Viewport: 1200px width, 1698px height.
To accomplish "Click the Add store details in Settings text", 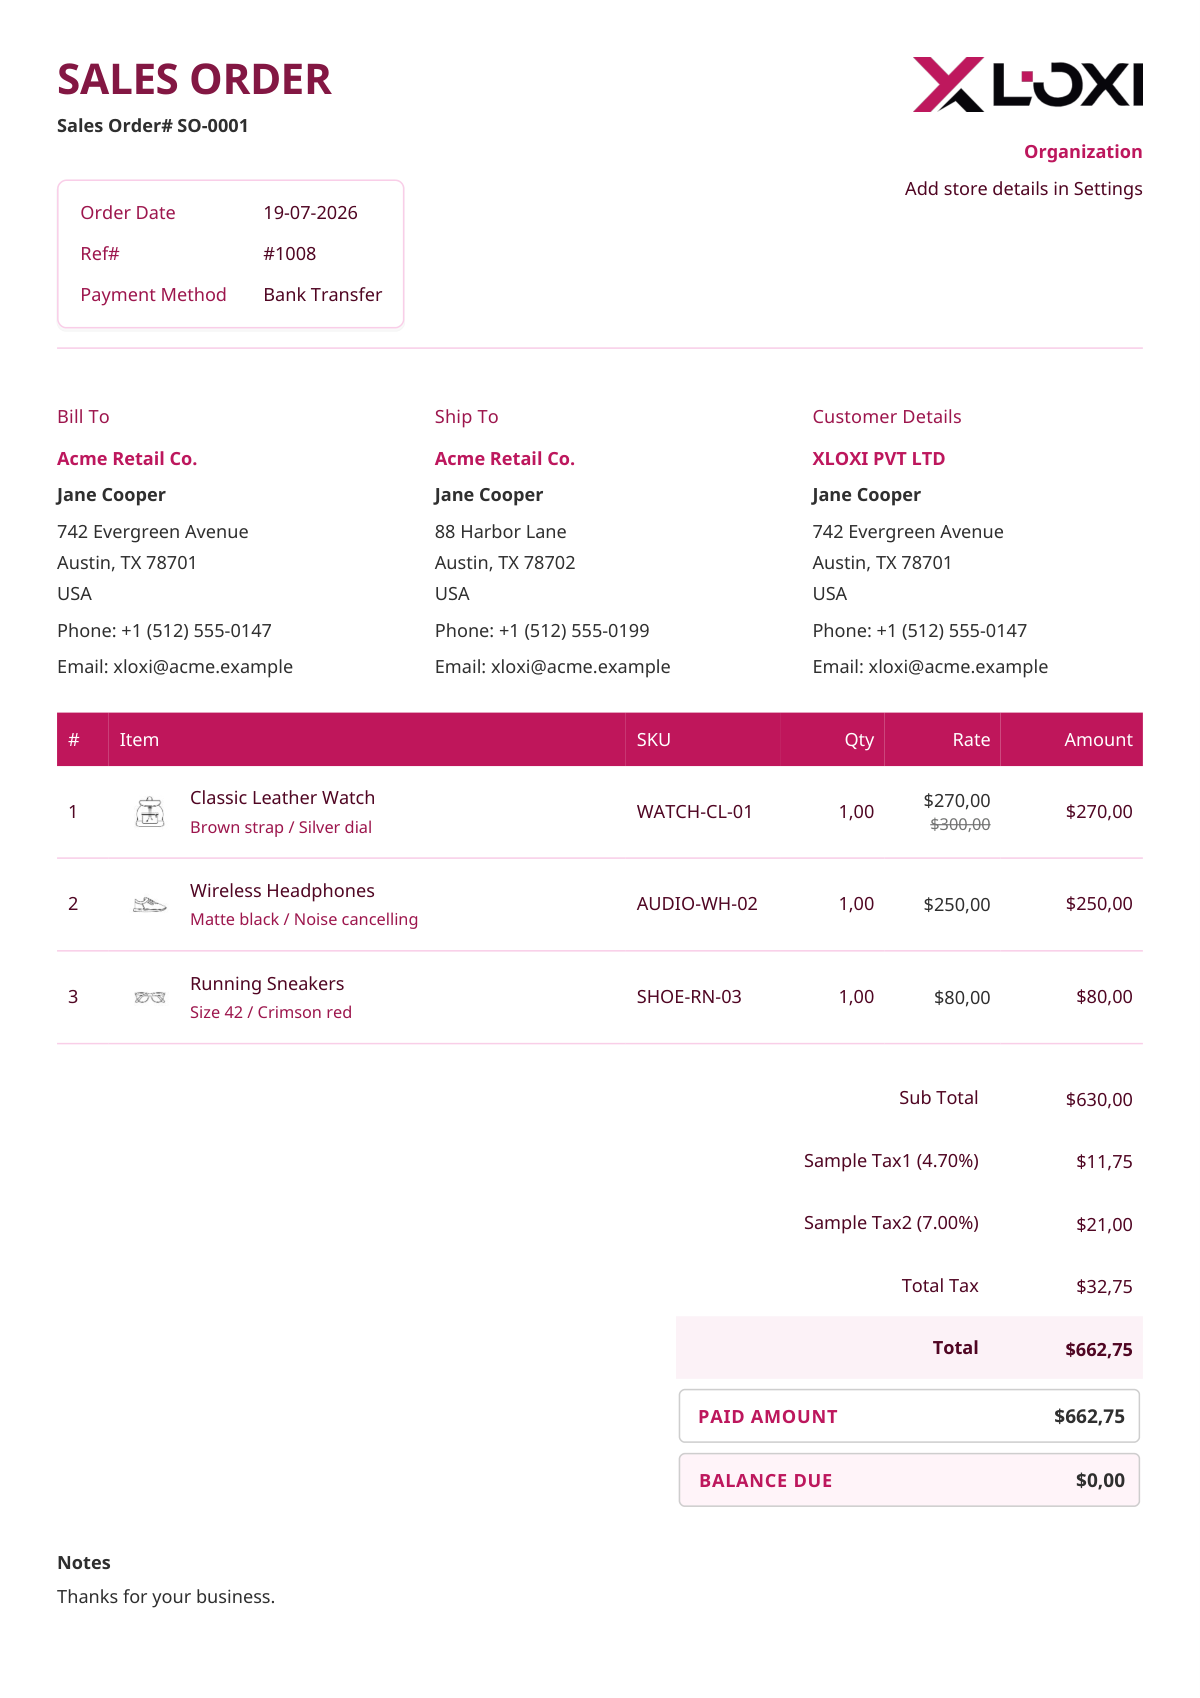I will point(1023,189).
